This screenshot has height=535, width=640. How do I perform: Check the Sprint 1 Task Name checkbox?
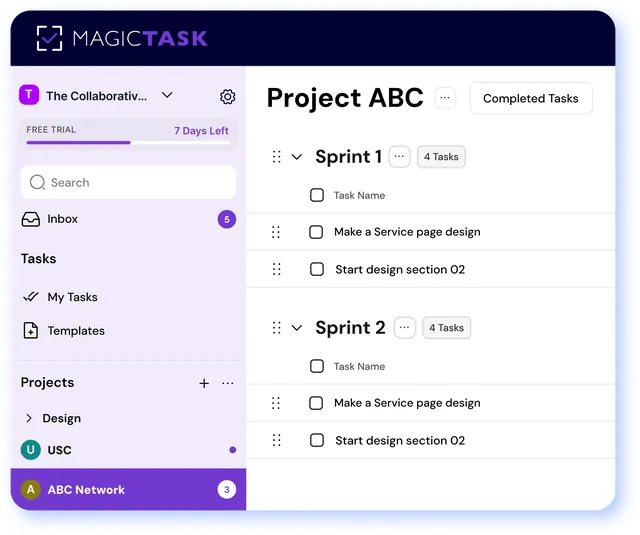point(317,195)
